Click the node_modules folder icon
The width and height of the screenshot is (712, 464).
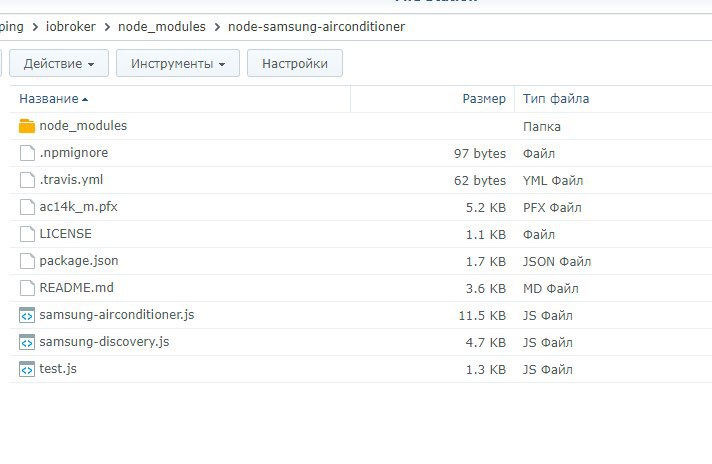27,126
